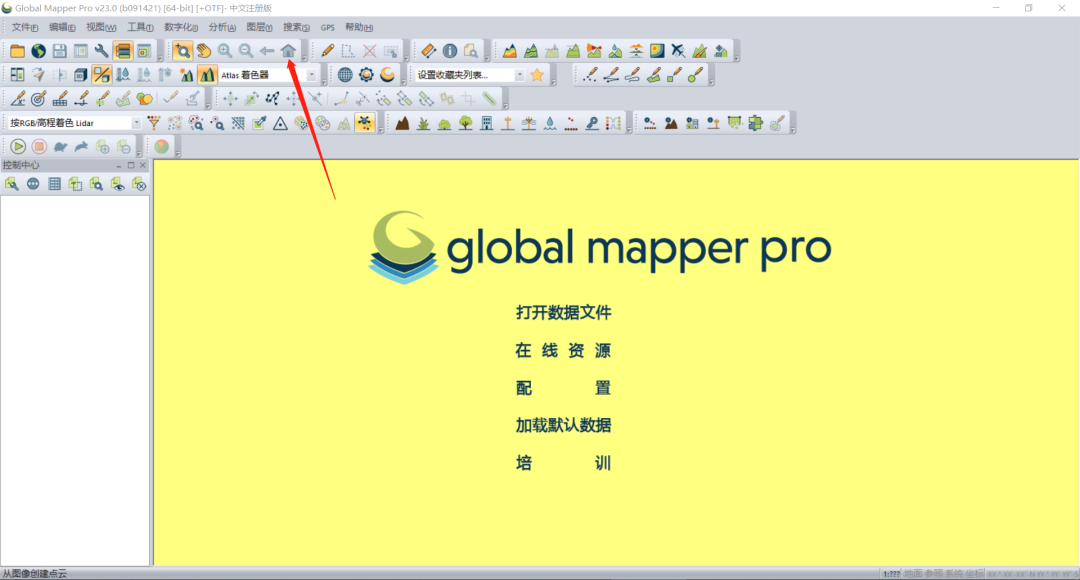The width and height of the screenshot is (1080, 580).
Task: Toggle the Control Center layers panel icon
Action: 123,51
